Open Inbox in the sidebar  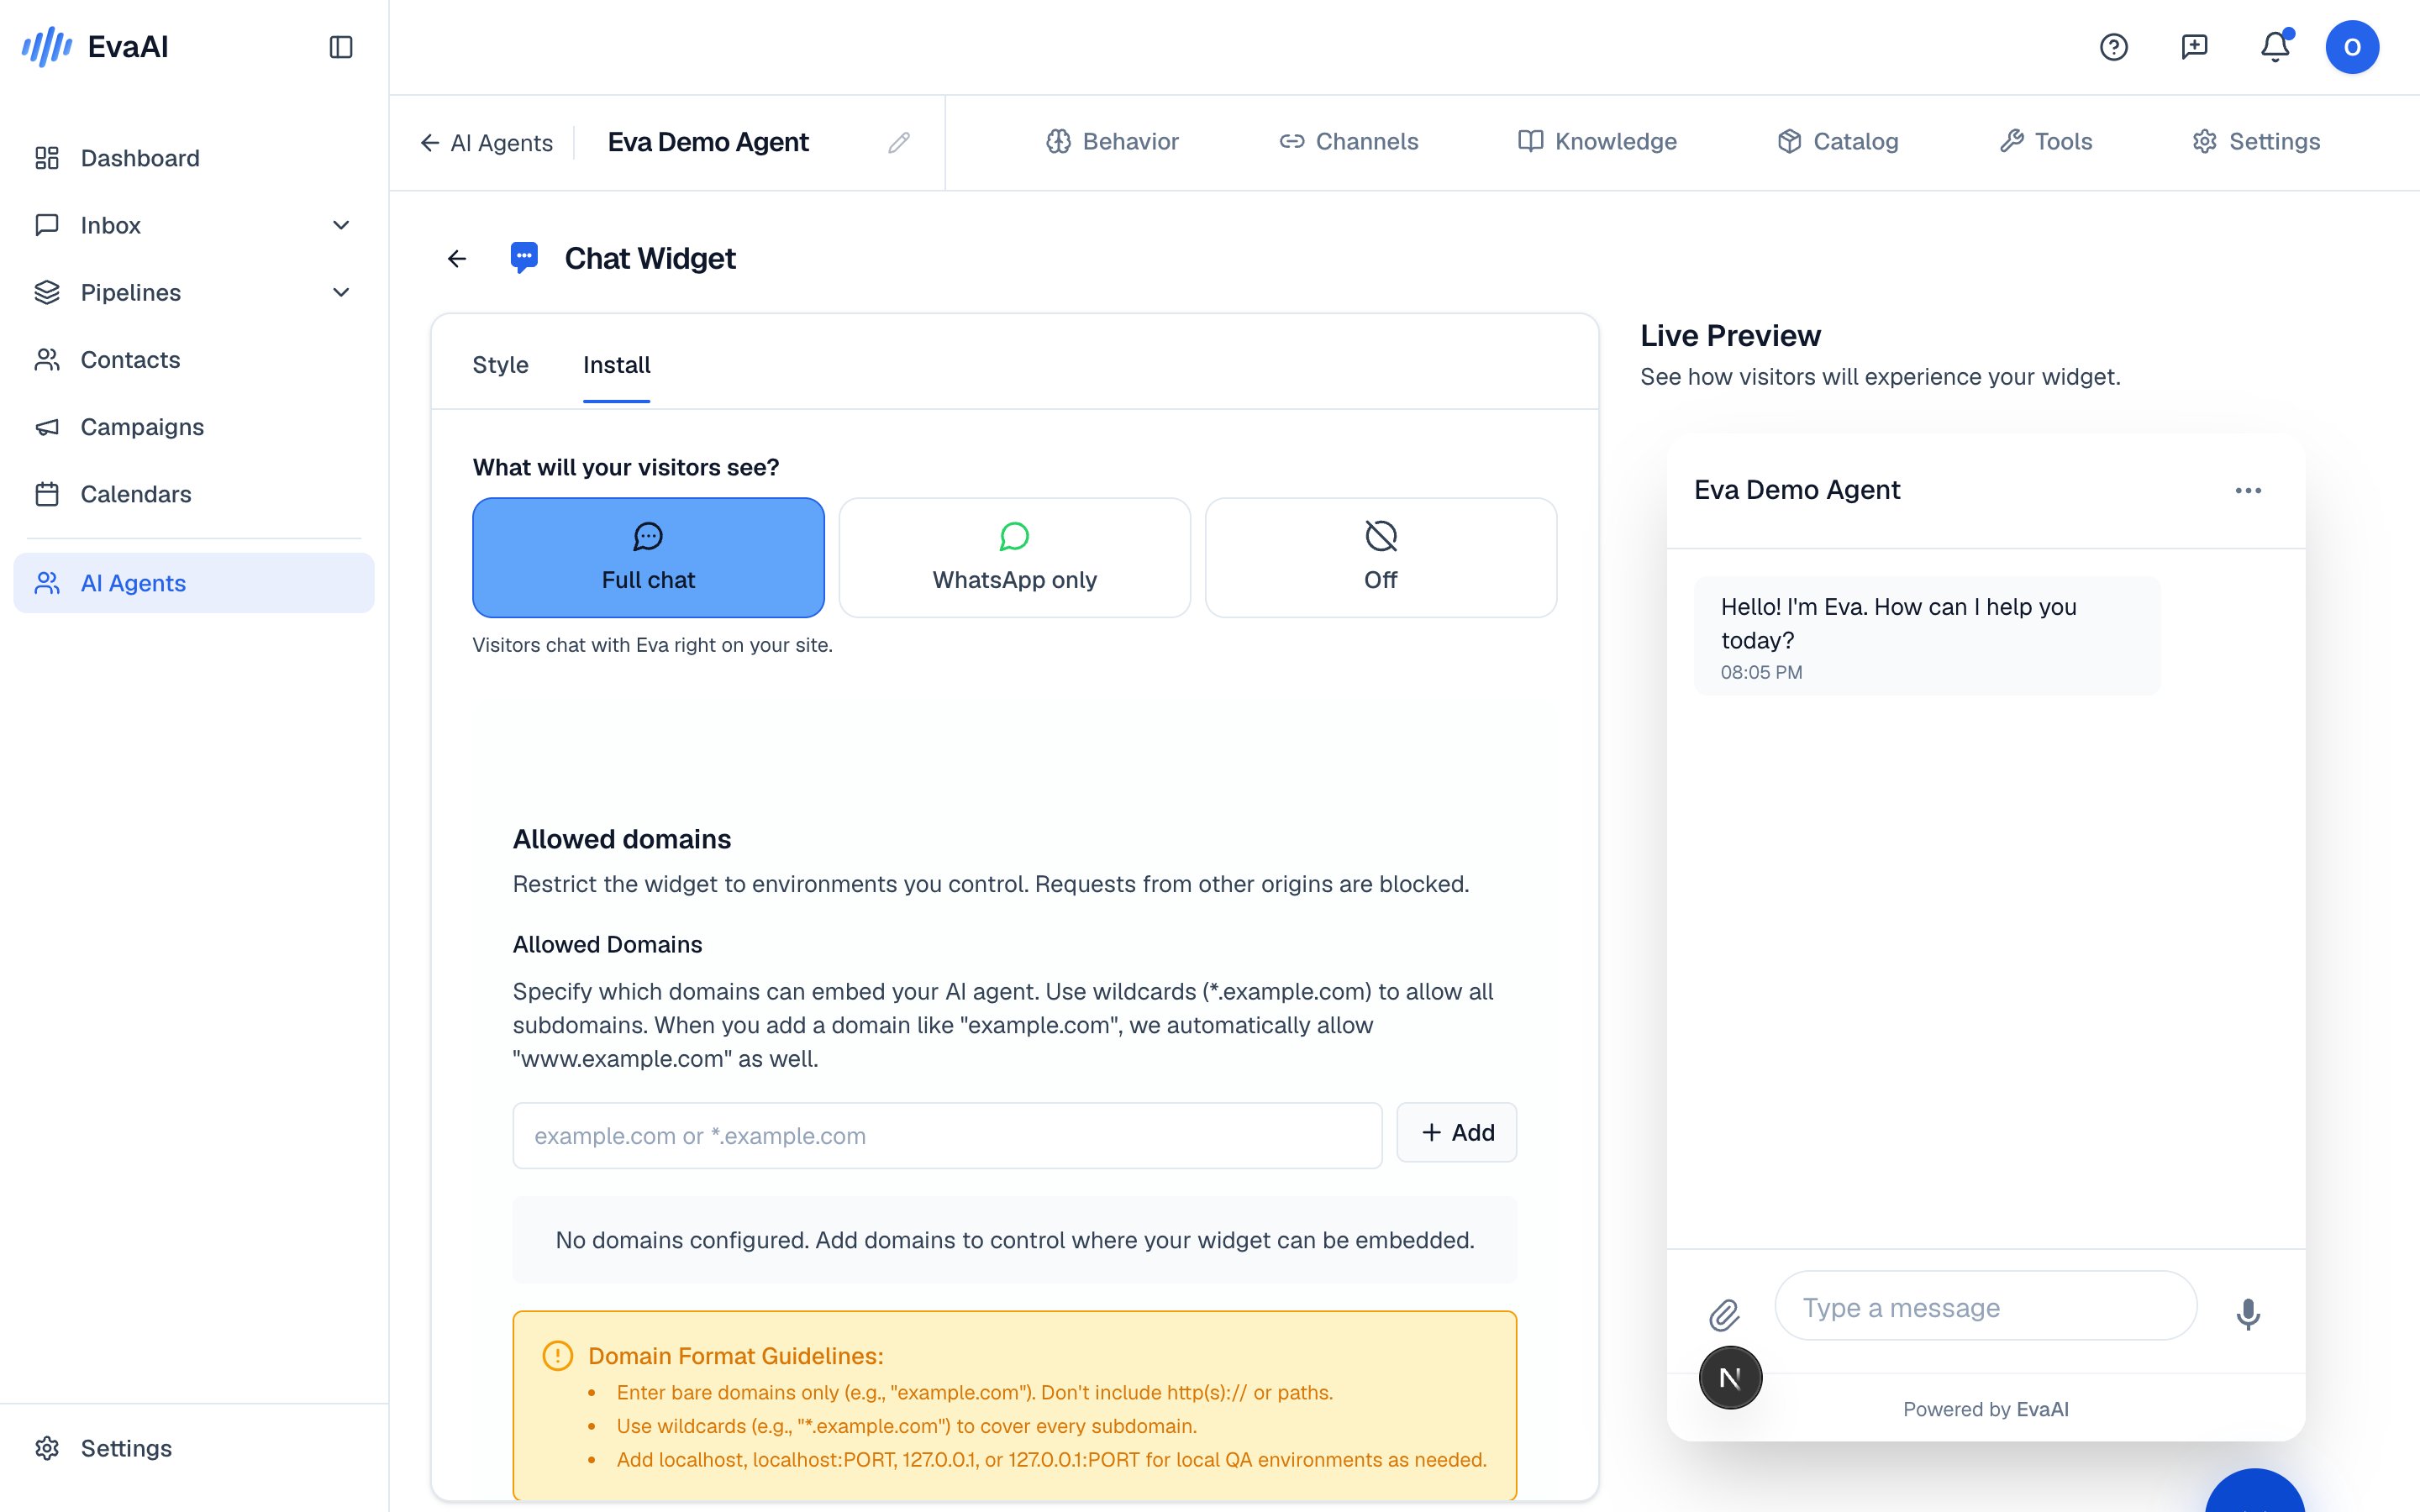pyautogui.click(x=194, y=225)
